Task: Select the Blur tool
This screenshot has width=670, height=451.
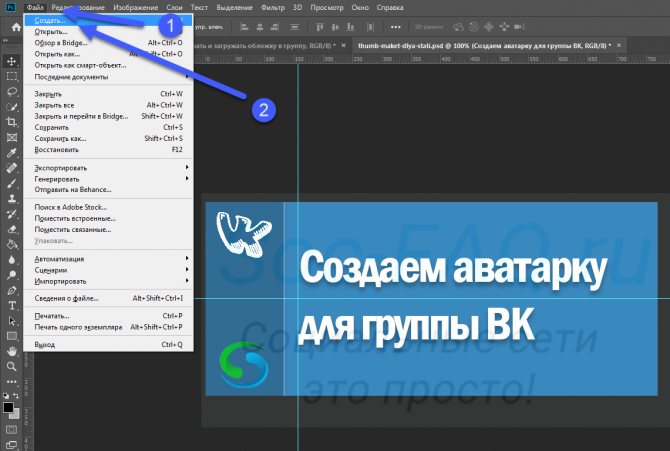Action: (x=12, y=259)
